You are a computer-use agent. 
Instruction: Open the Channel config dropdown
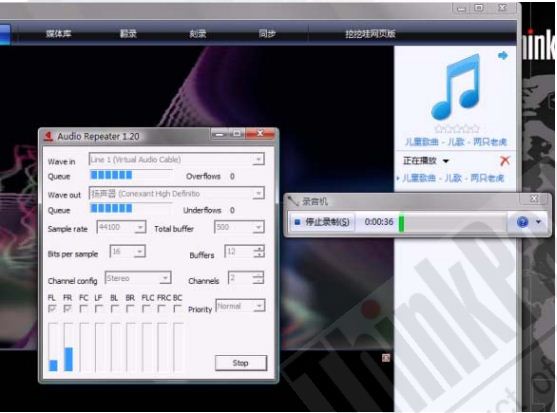165,278
